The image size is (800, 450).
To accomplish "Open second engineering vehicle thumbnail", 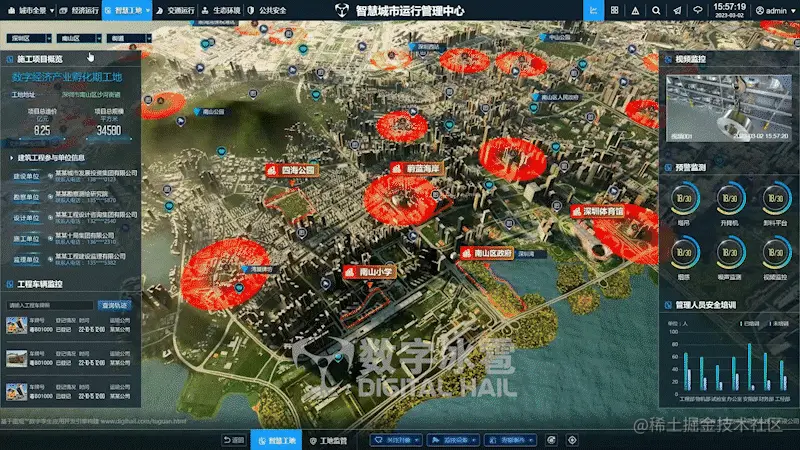I will 16,358.
